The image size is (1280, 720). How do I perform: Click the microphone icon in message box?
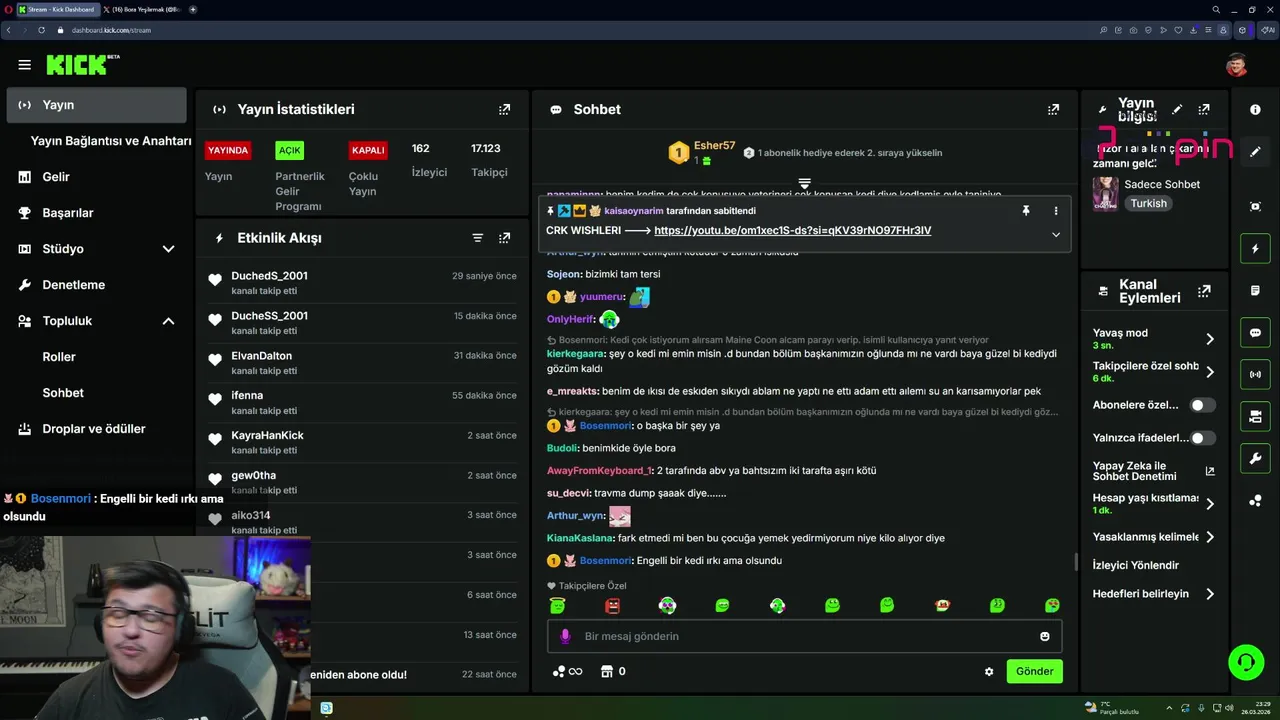pos(565,636)
